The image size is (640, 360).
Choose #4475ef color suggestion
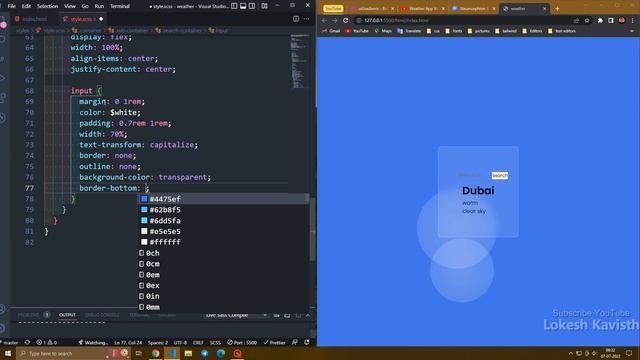pos(223,199)
